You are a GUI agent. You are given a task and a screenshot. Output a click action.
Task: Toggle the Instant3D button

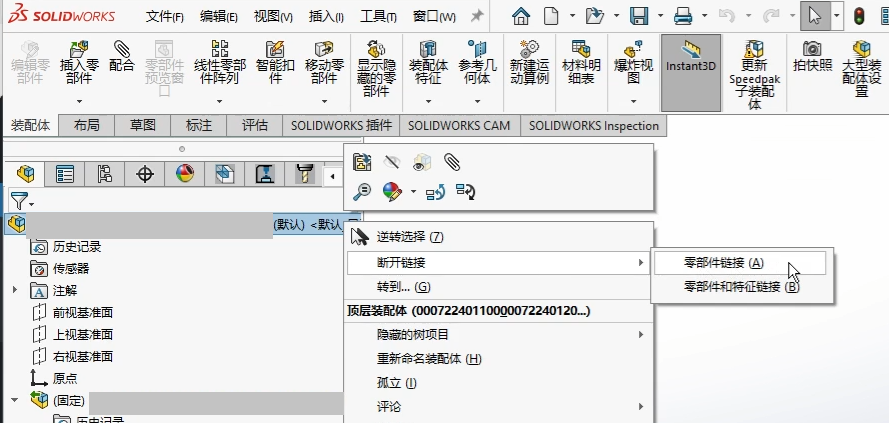(691, 73)
